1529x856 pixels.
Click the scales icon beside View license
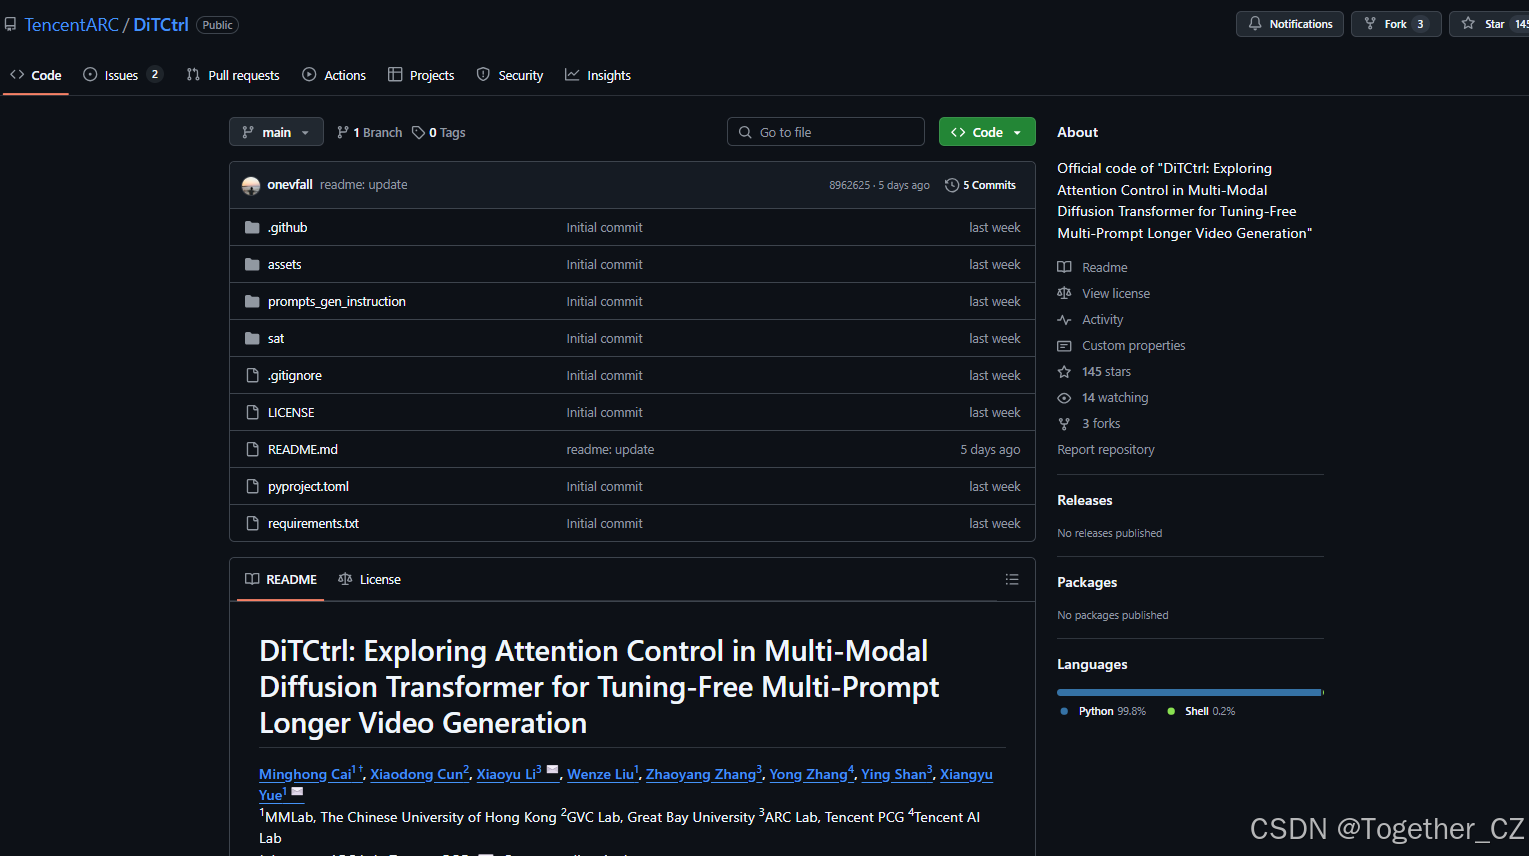[x=1064, y=293]
